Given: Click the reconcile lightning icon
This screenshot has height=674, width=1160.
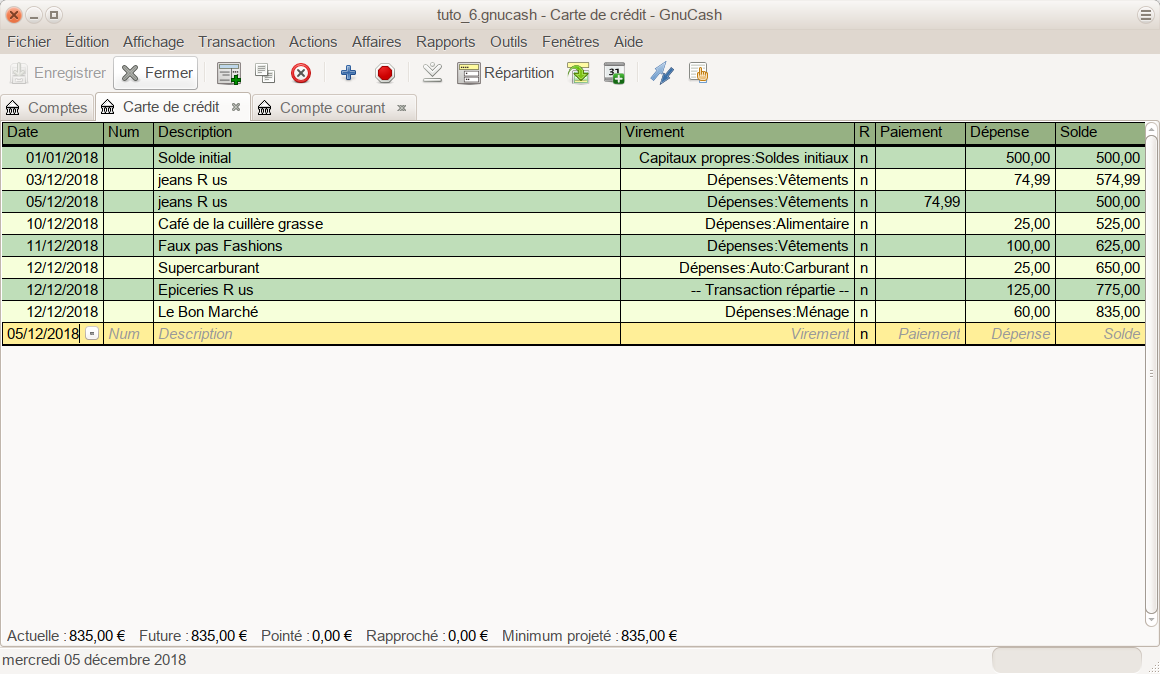Looking at the screenshot, I should click(x=662, y=73).
